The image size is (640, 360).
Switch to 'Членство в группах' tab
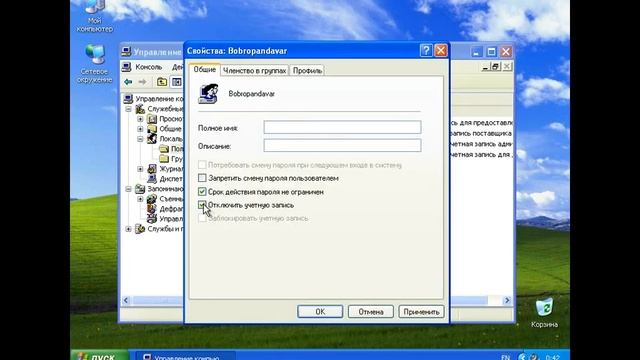tap(254, 71)
